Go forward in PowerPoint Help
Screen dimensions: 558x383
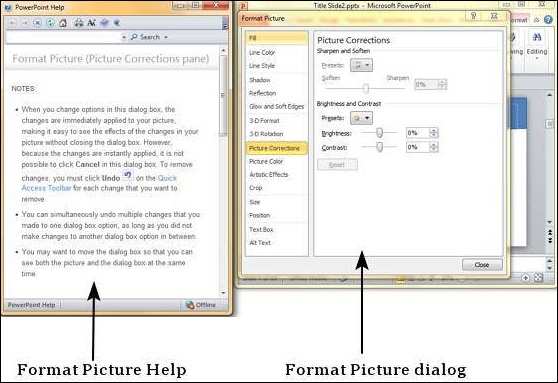tap(25, 23)
